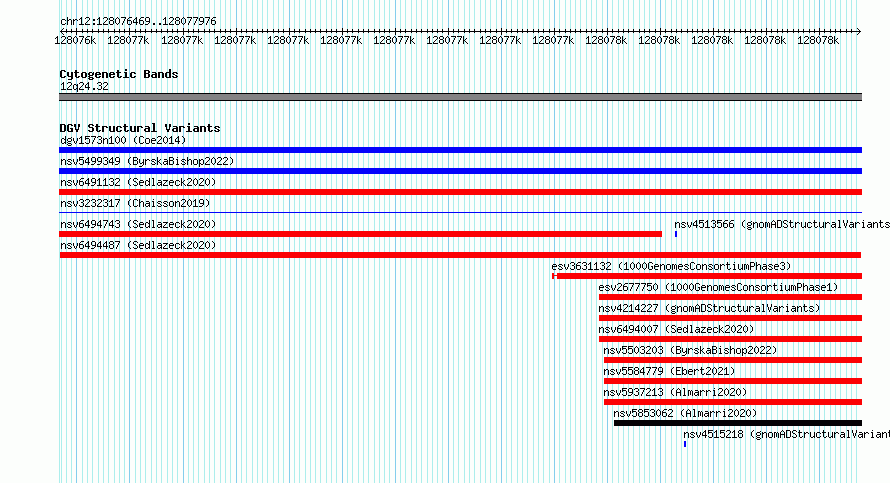Open esv2677750 (1000GenomesConsortiumPhase1) label
The width and height of the screenshot is (890, 483).
tap(718, 287)
